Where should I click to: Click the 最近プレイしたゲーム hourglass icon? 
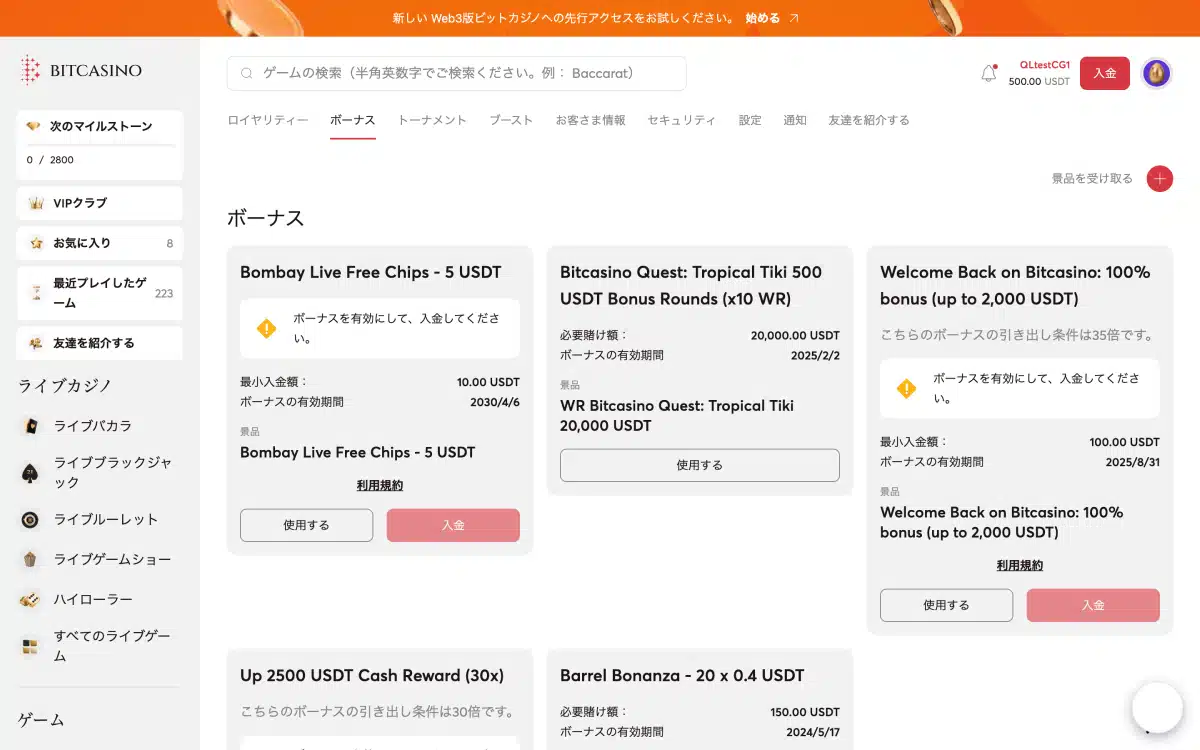click(36, 293)
